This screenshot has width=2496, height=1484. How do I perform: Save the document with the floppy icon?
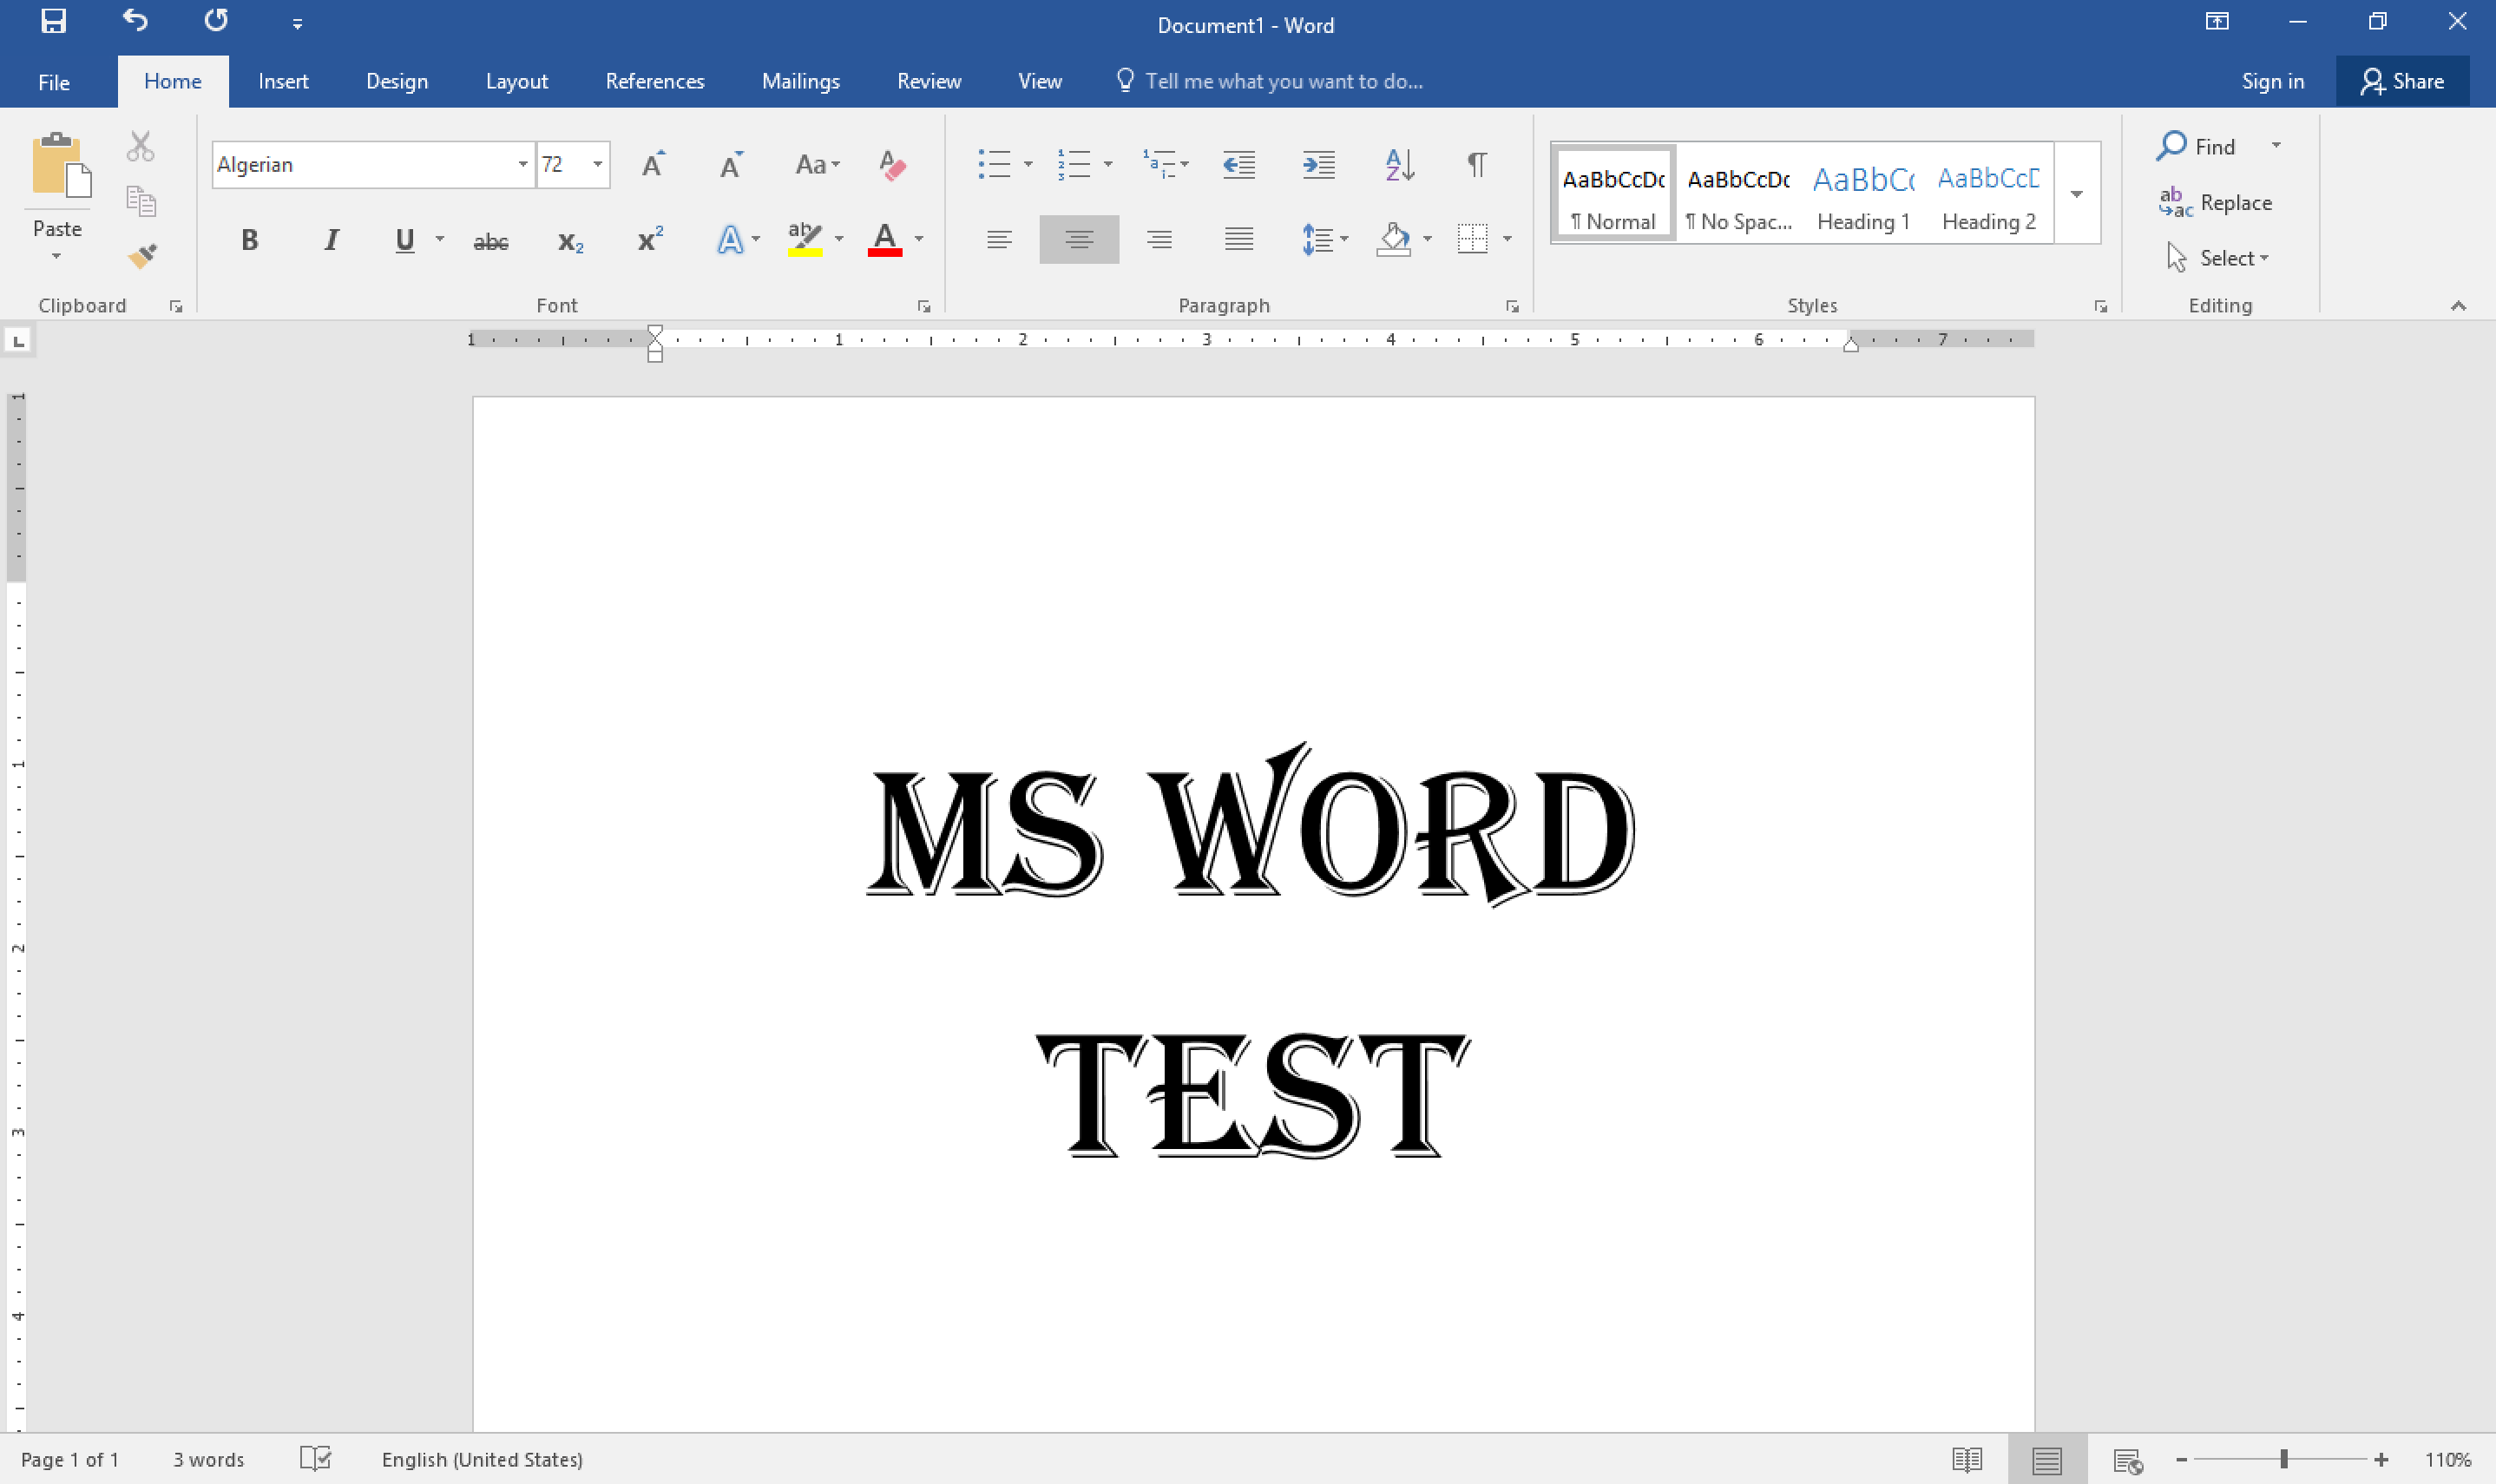pyautogui.click(x=53, y=22)
